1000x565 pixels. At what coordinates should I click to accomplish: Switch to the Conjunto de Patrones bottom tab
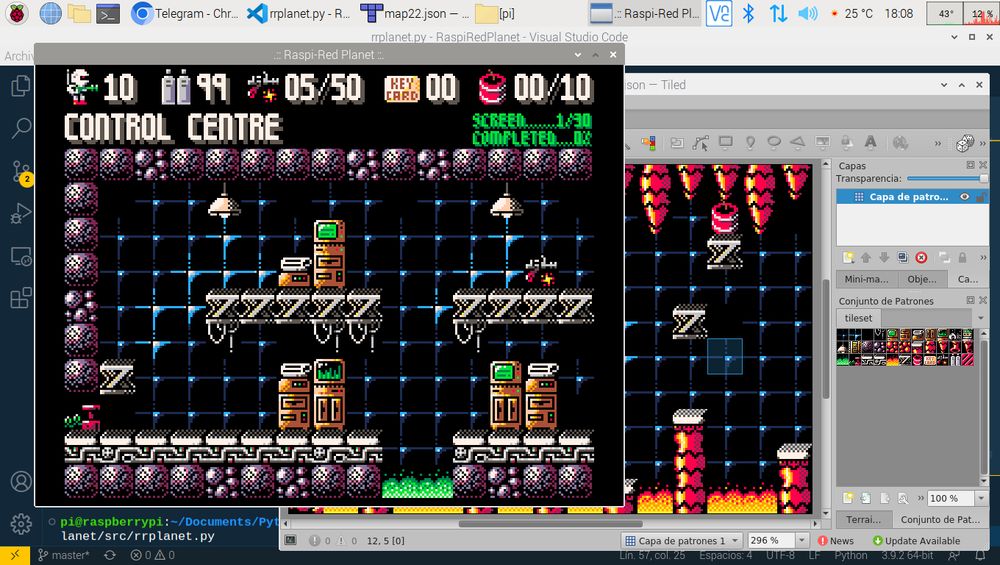(941, 520)
